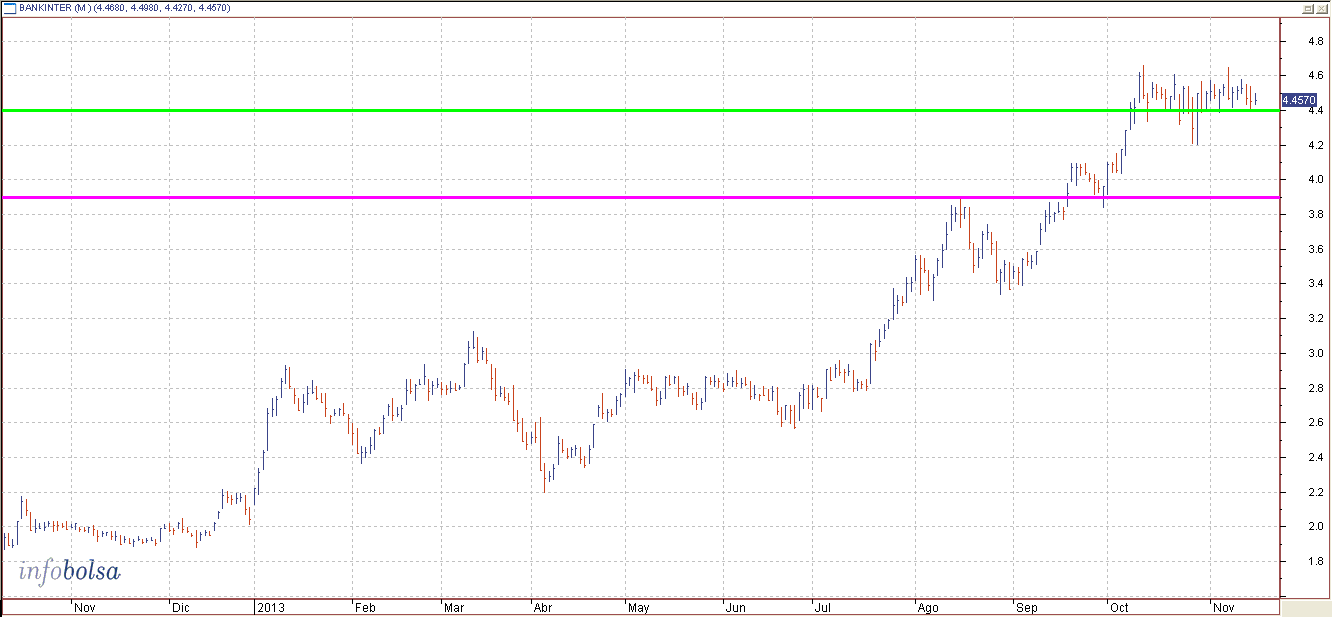Click the current price label 4.4570
Screen dimensions: 1332x617
pos(1299,100)
